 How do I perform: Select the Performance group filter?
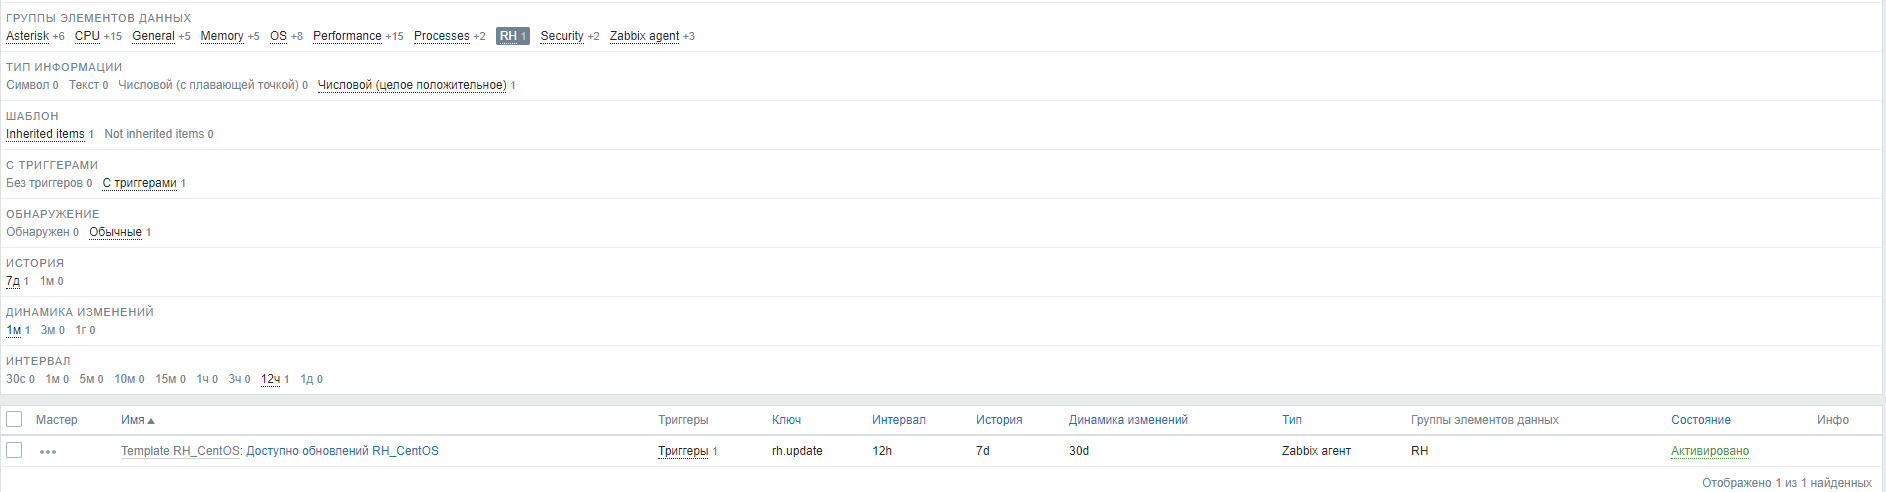click(x=347, y=36)
